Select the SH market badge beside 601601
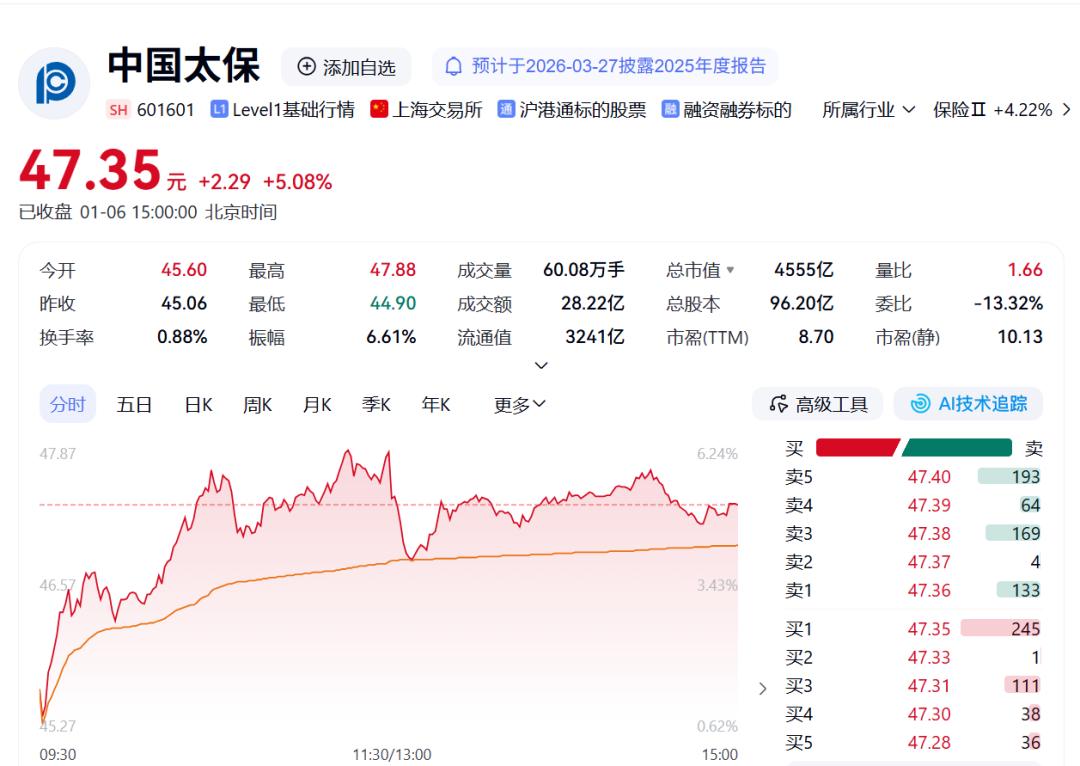 (120, 110)
